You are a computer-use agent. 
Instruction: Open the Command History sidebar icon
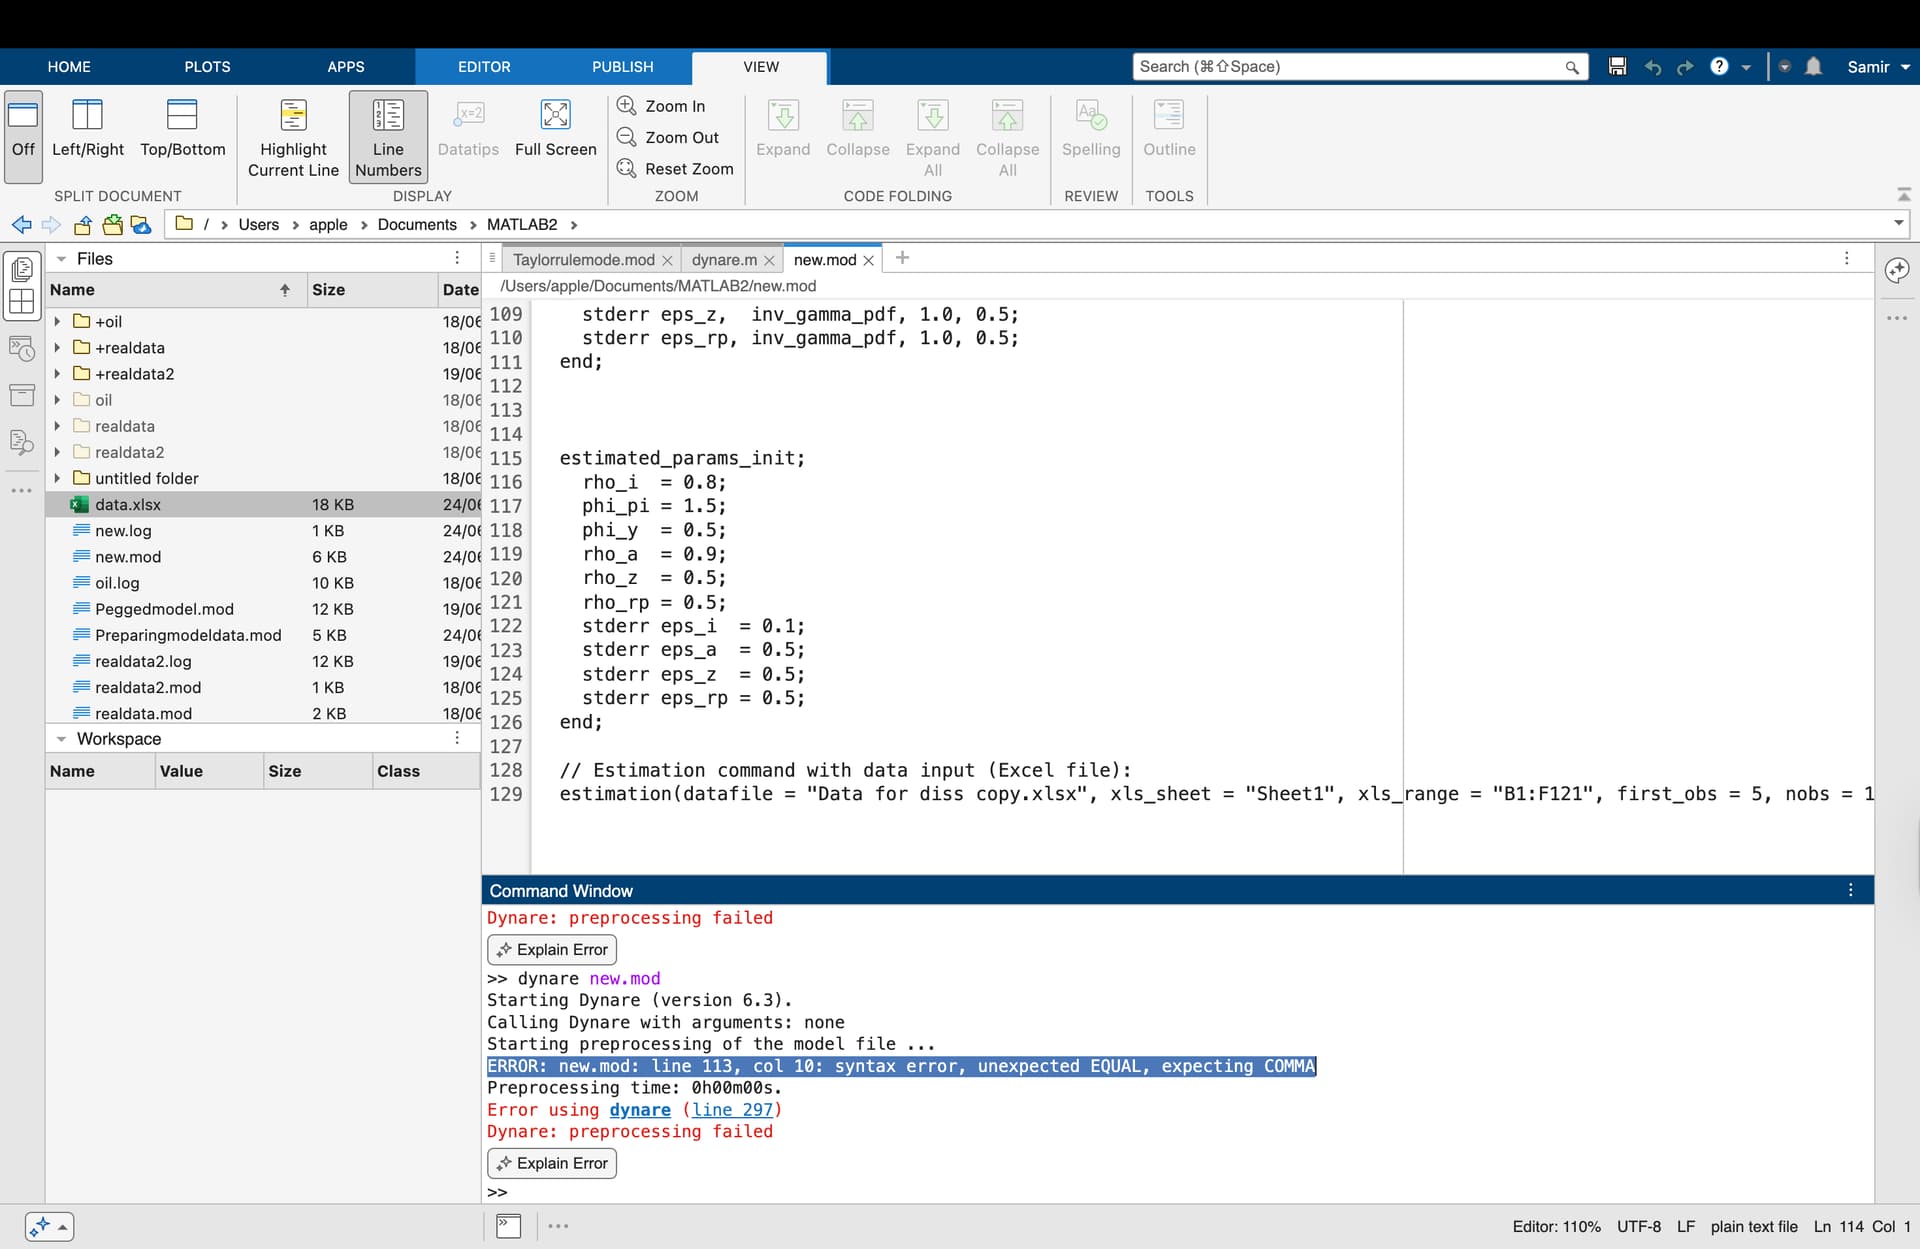point(22,350)
